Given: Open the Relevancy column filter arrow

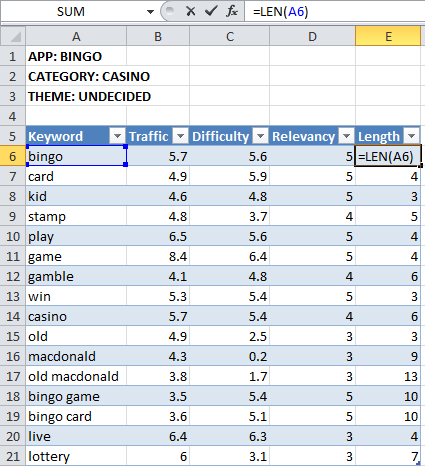Looking at the screenshot, I should click(346, 136).
